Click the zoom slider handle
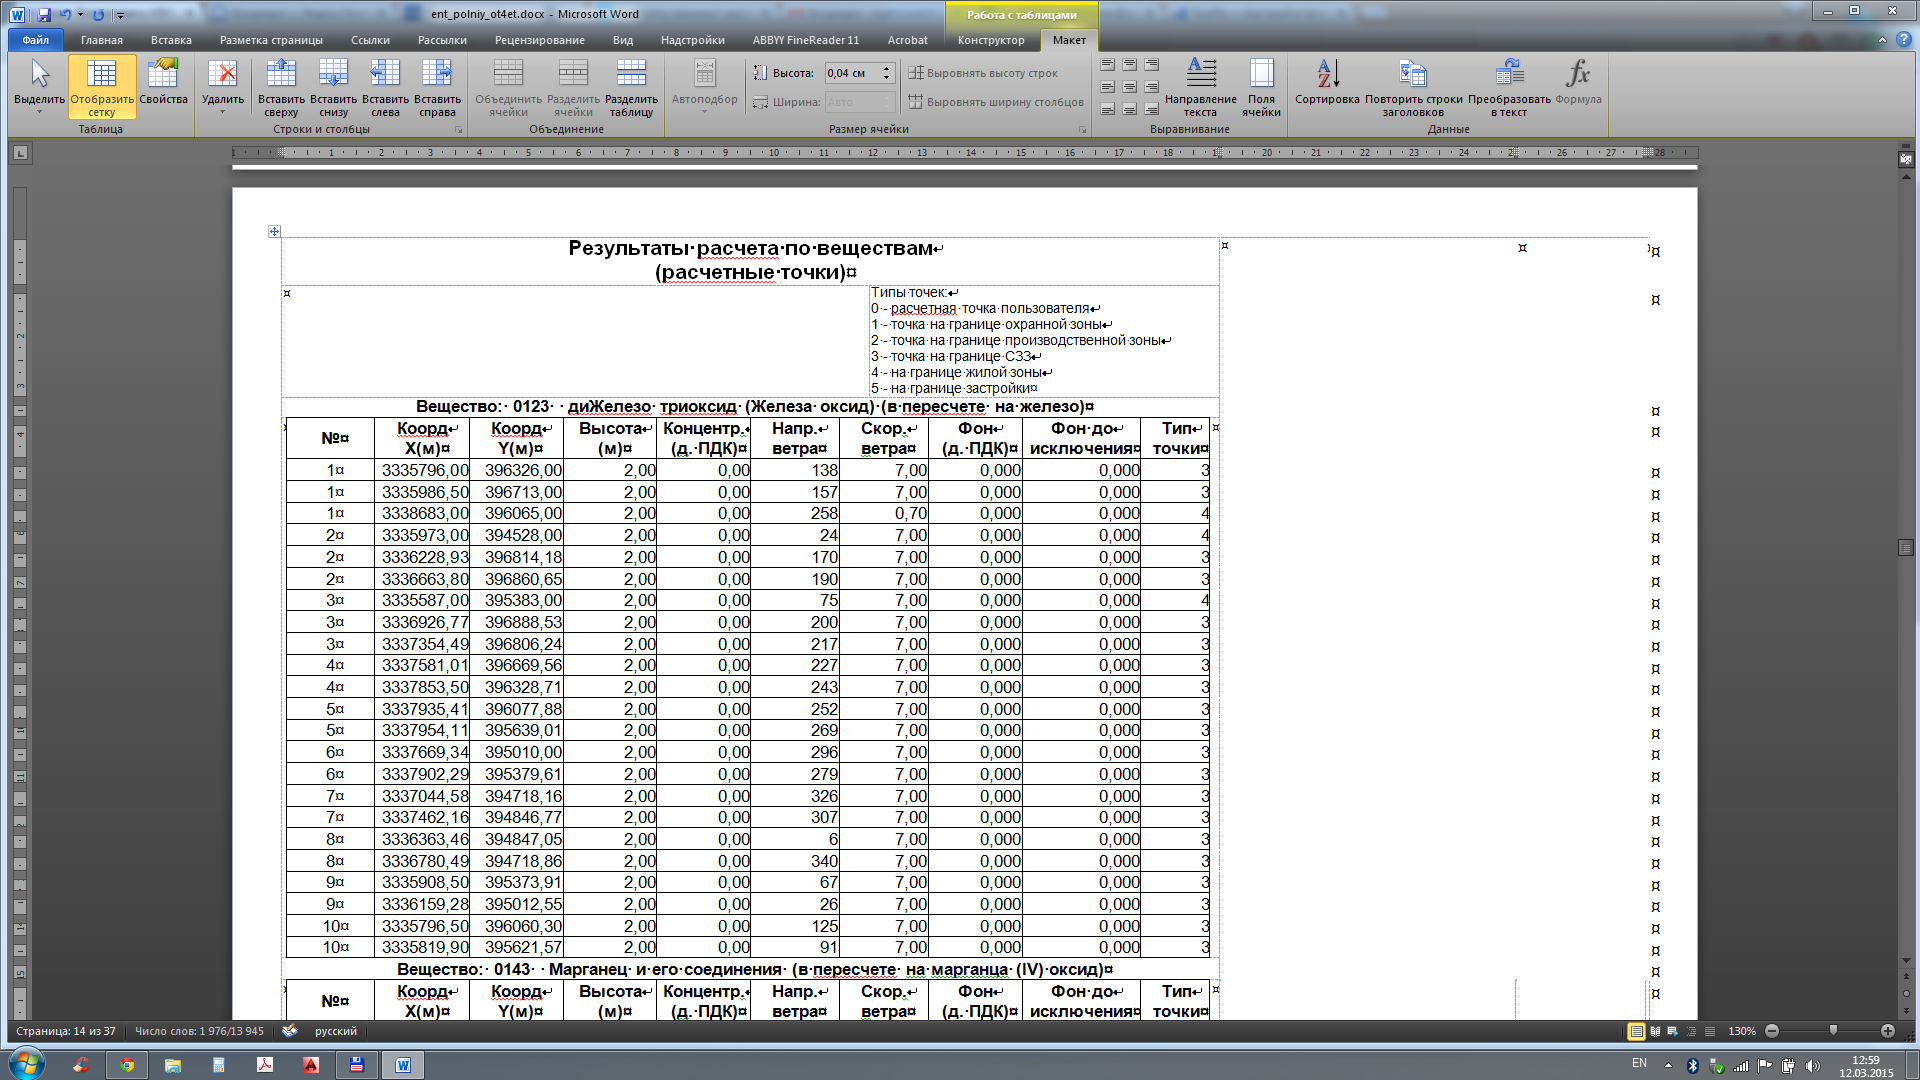Image resolution: width=1920 pixels, height=1080 pixels. pos(1833,1030)
